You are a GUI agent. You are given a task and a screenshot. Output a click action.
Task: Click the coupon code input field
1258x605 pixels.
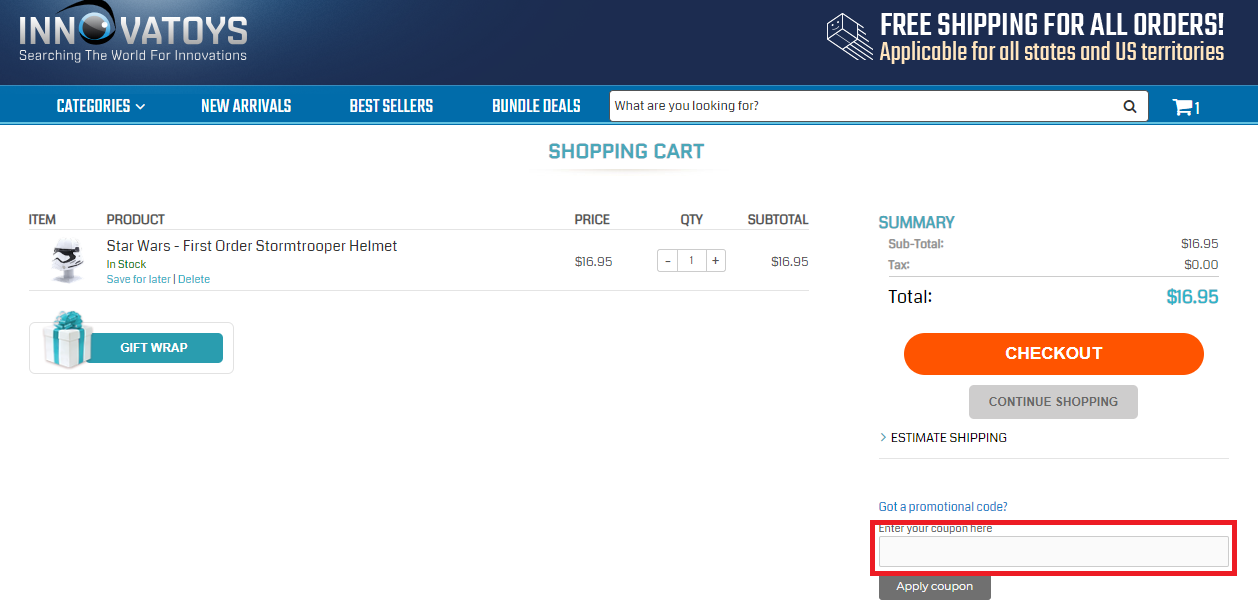pyautogui.click(x=1054, y=552)
